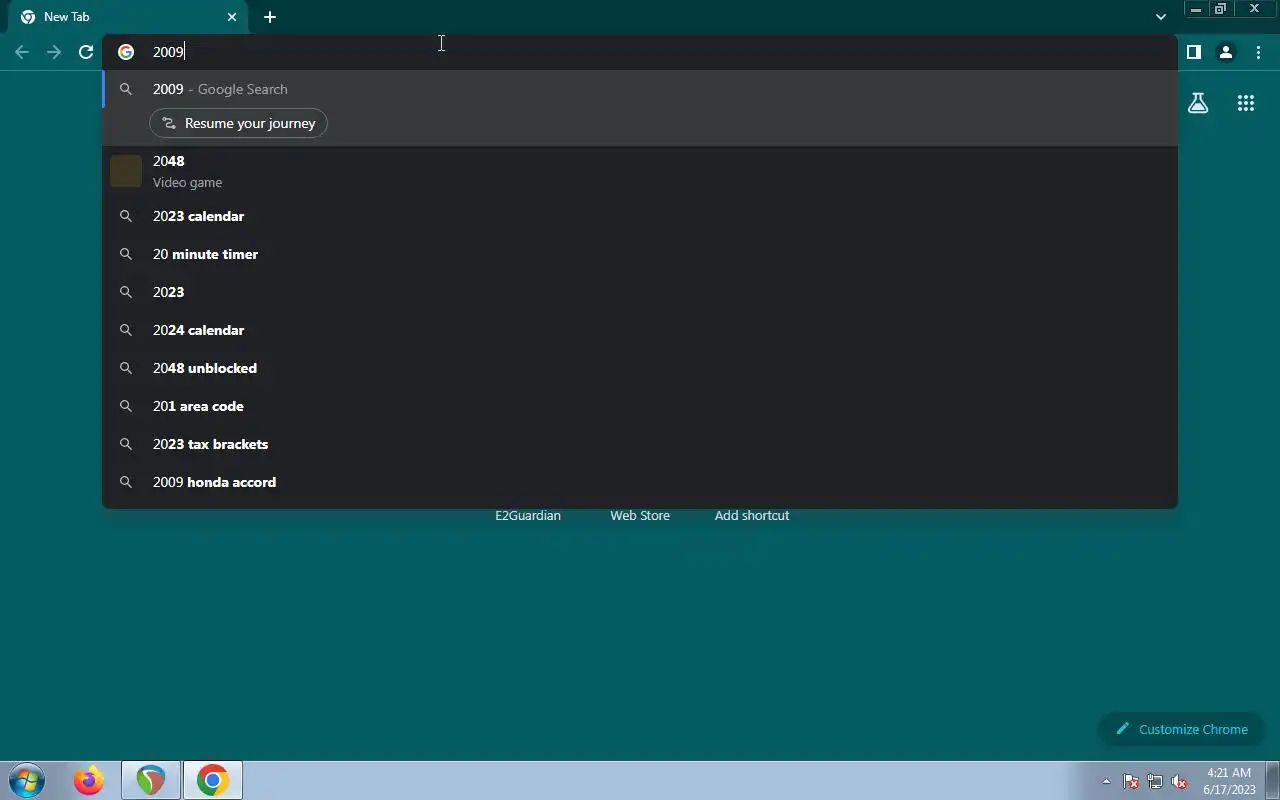This screenshot has width=1280, height=800.
Task: Select the '2009 honda accord' suggestion
Action: coord(640,482)
